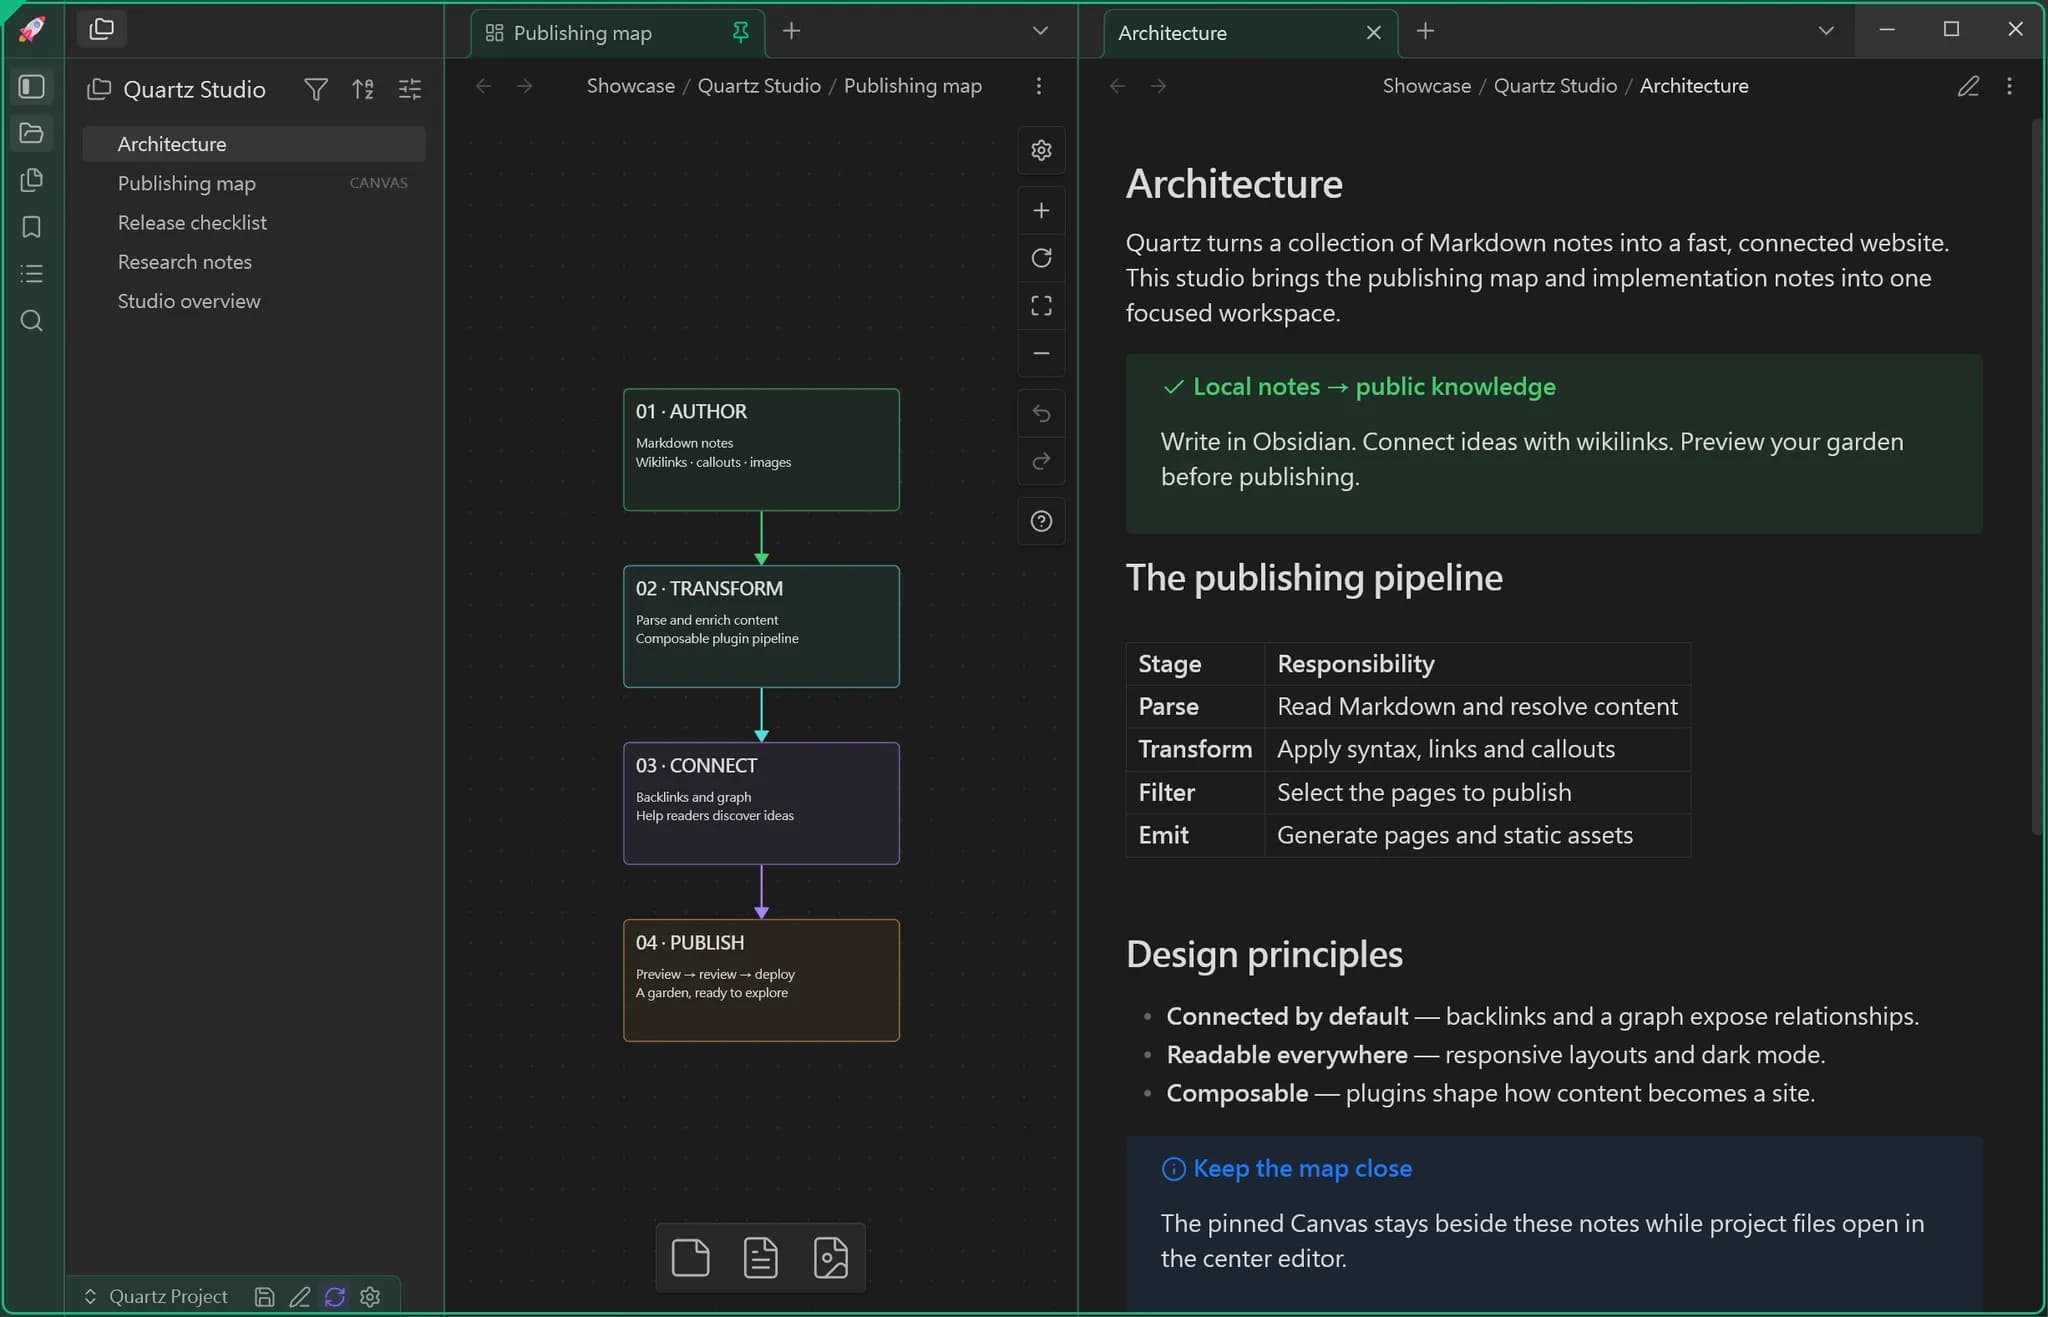This screenshot has height=1317, width=2048.
Task: Open the files copy icon in ribbon
Action: pyautogui.click(x=32, y=180)
